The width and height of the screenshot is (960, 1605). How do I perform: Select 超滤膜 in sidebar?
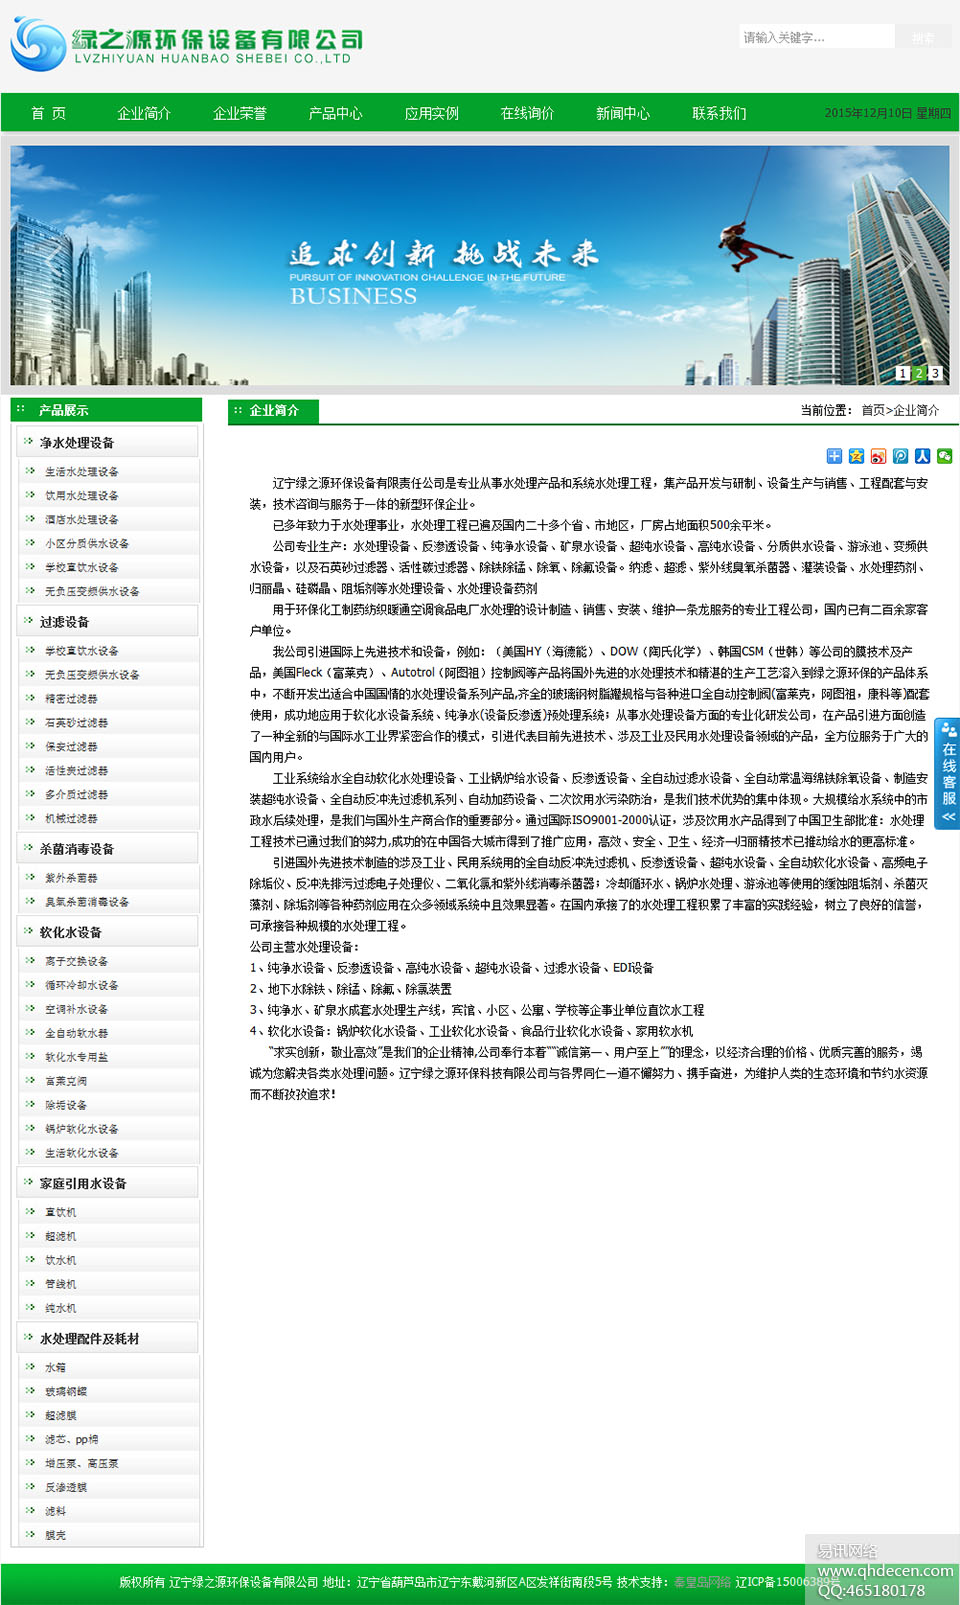coord(61,1415)
